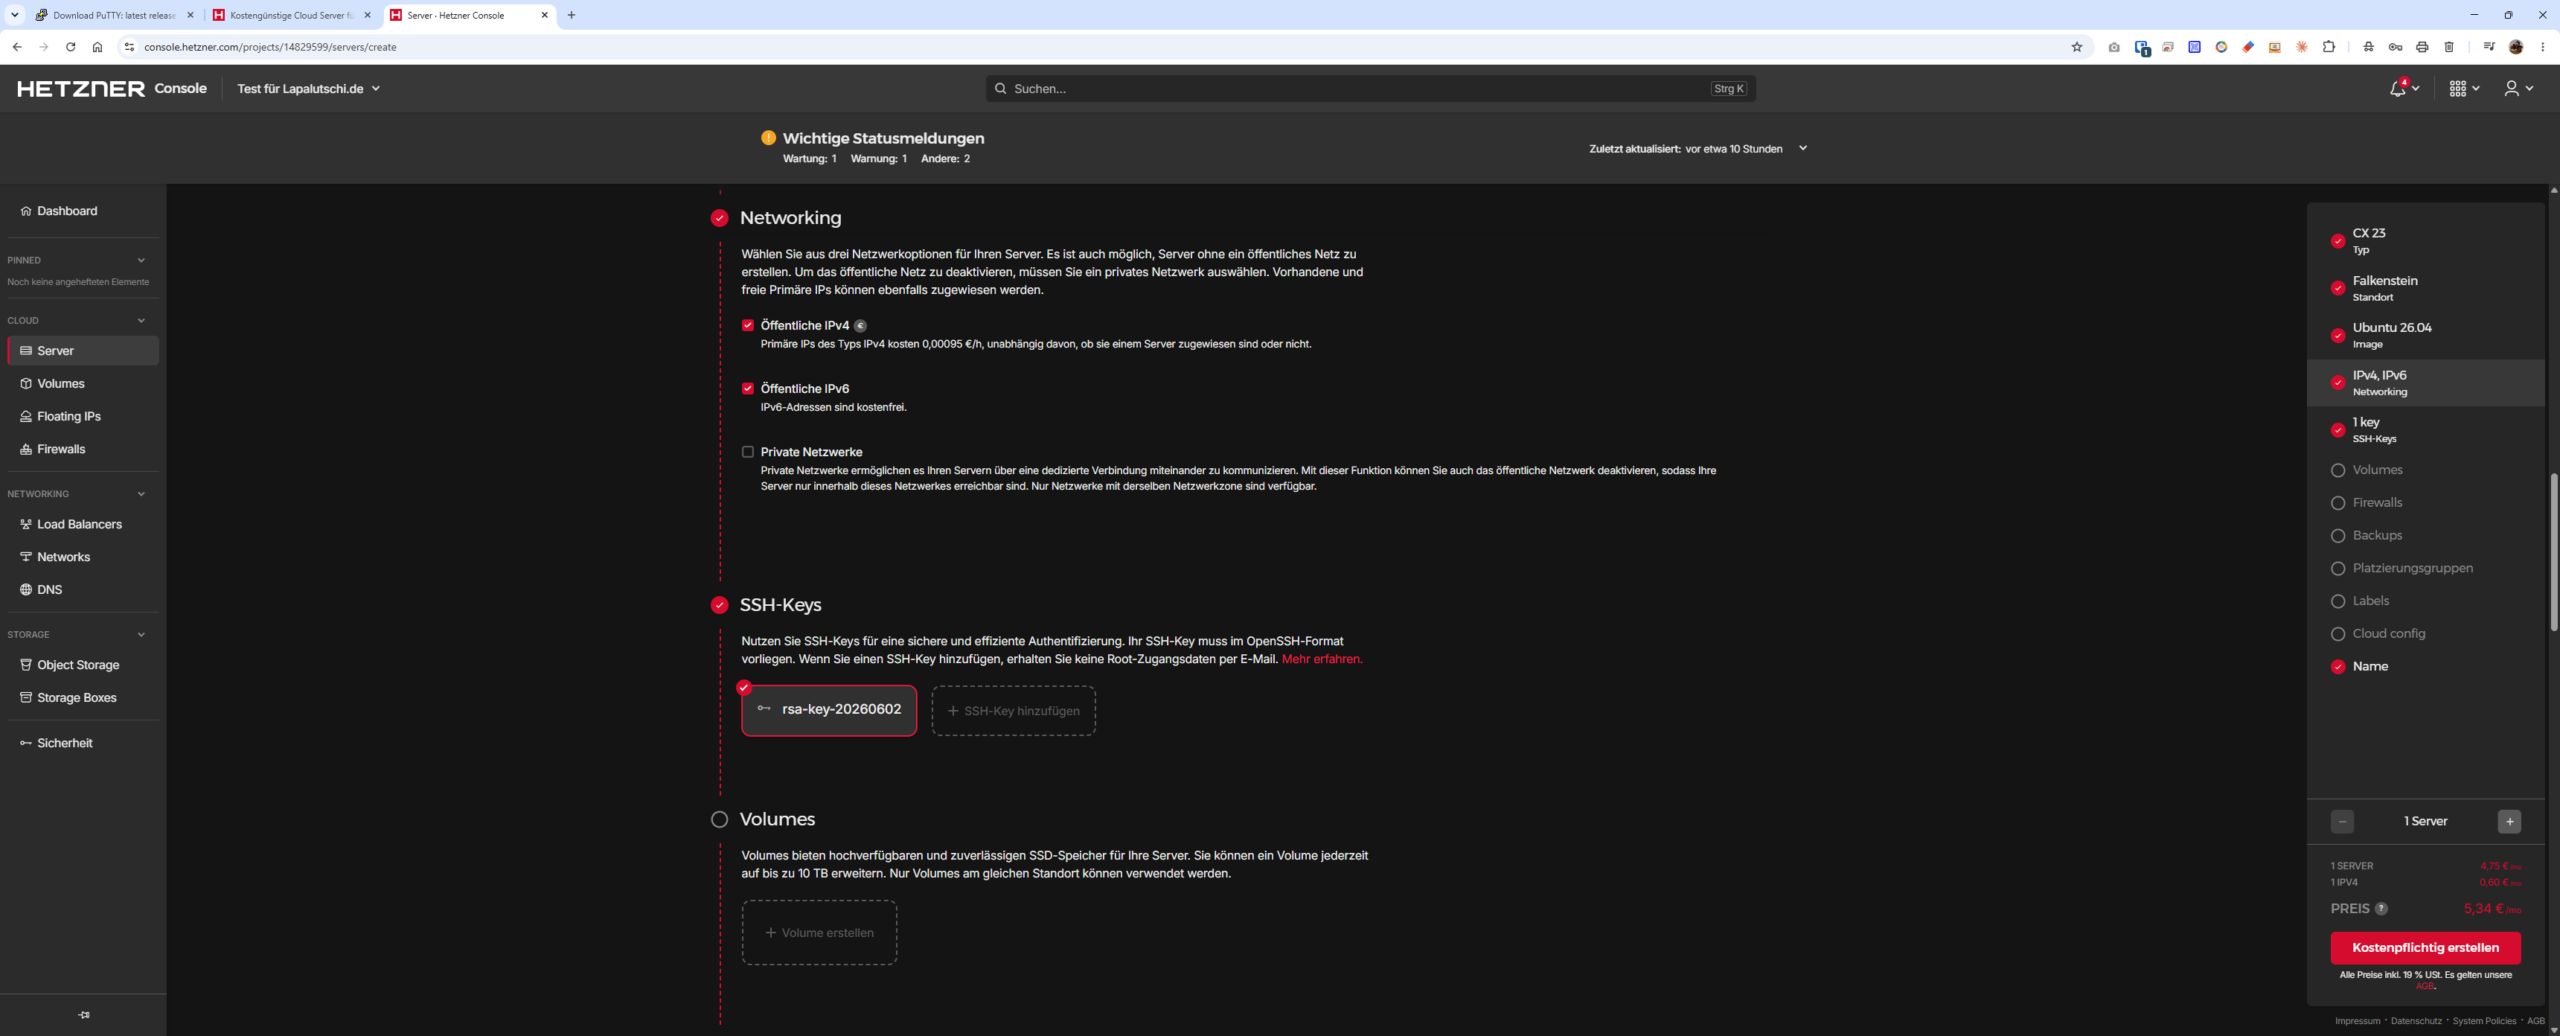Click the PREIS help question icon
The image size is (2560, 1036).
click(2382, 909)
